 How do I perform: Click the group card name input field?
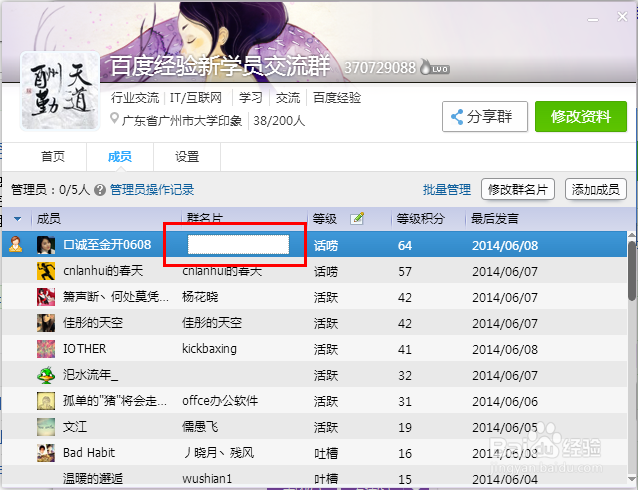238,245
